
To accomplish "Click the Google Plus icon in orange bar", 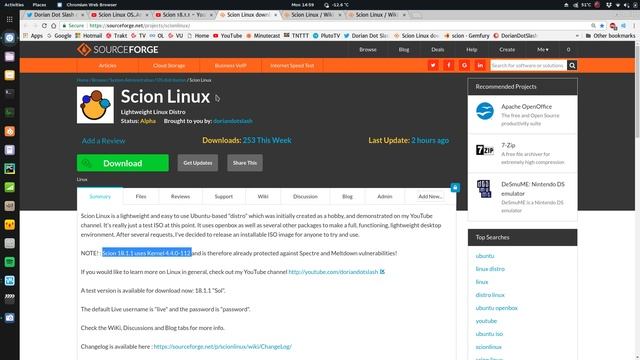I will 464,65.
